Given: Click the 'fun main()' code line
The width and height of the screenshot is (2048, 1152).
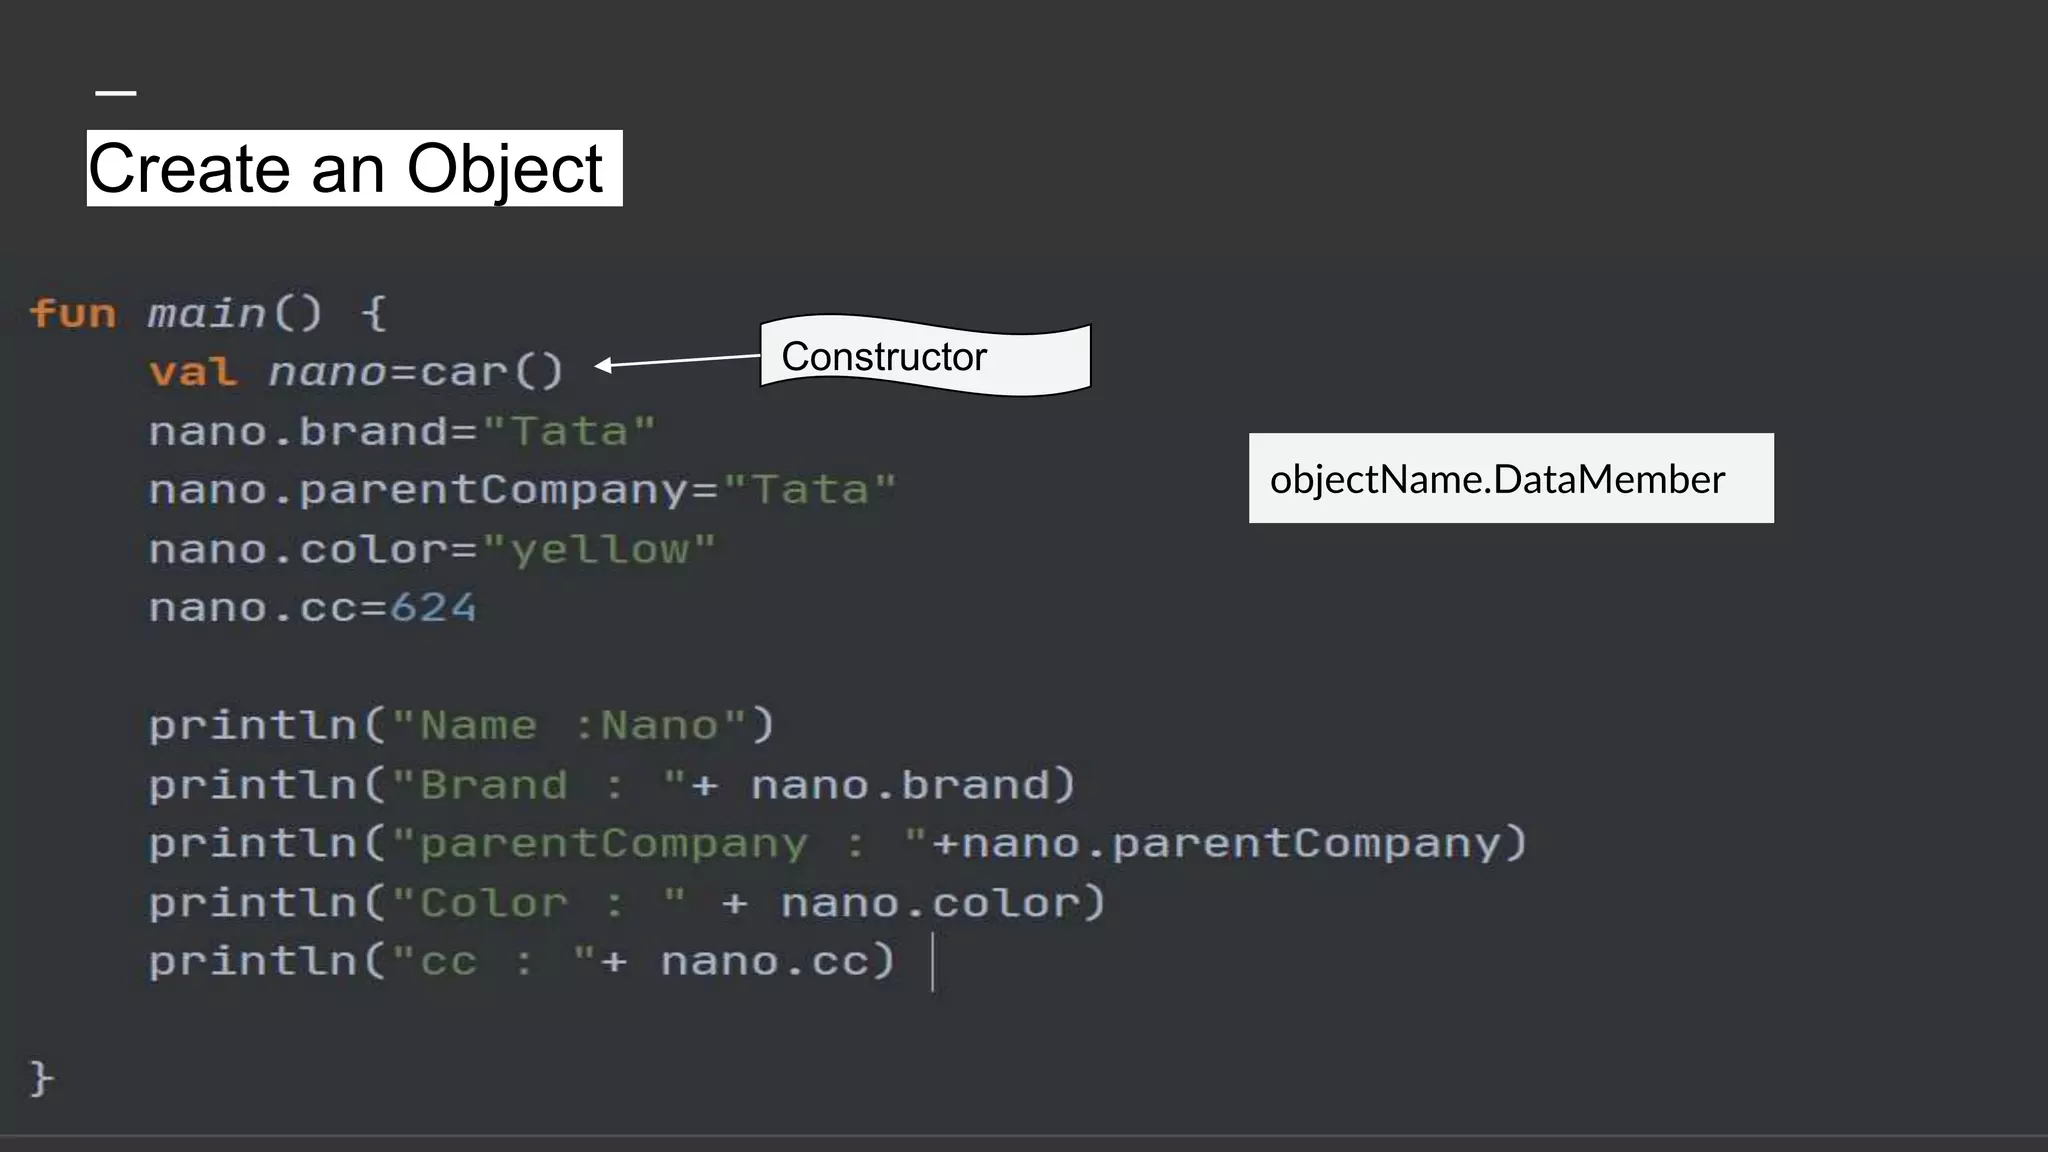Looking at the screenshot, I should pos(207,314).
